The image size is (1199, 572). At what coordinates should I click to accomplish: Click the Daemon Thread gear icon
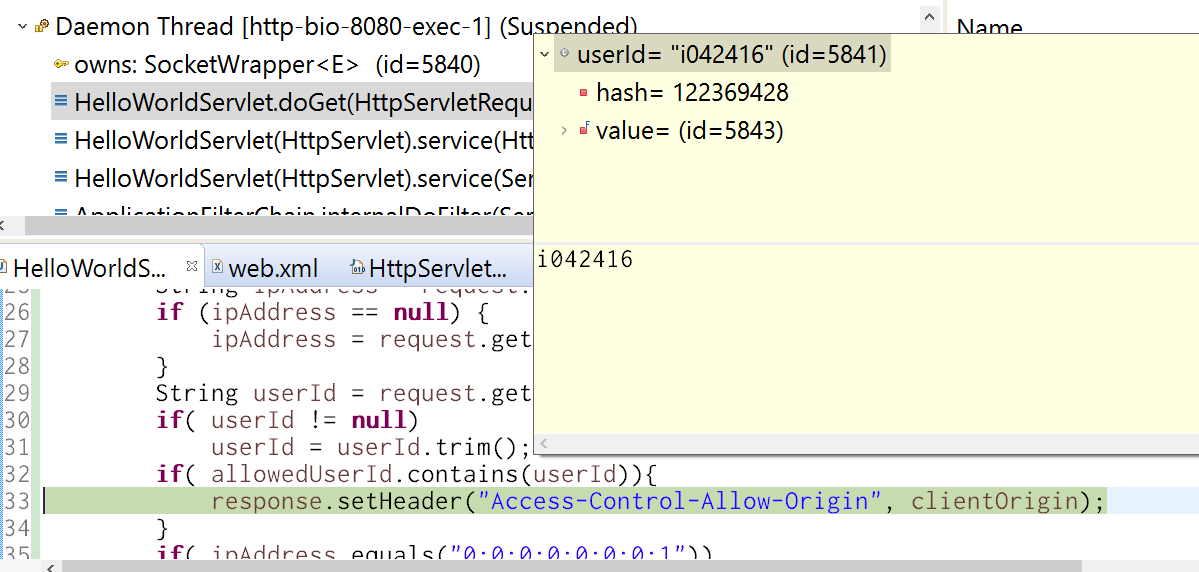pos(42,27)
